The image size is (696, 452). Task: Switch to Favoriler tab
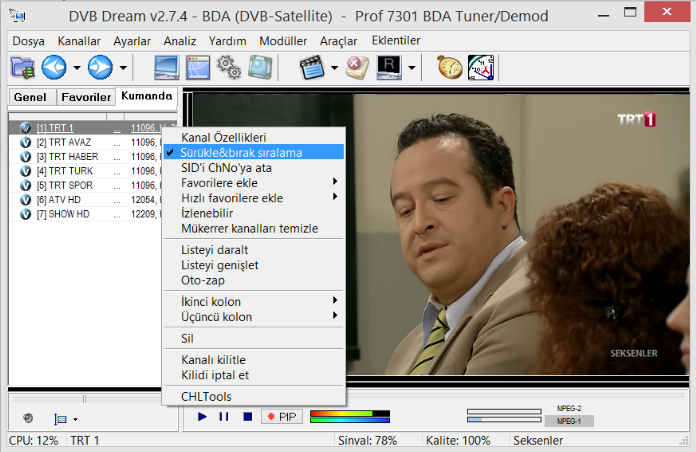point(86,97)
